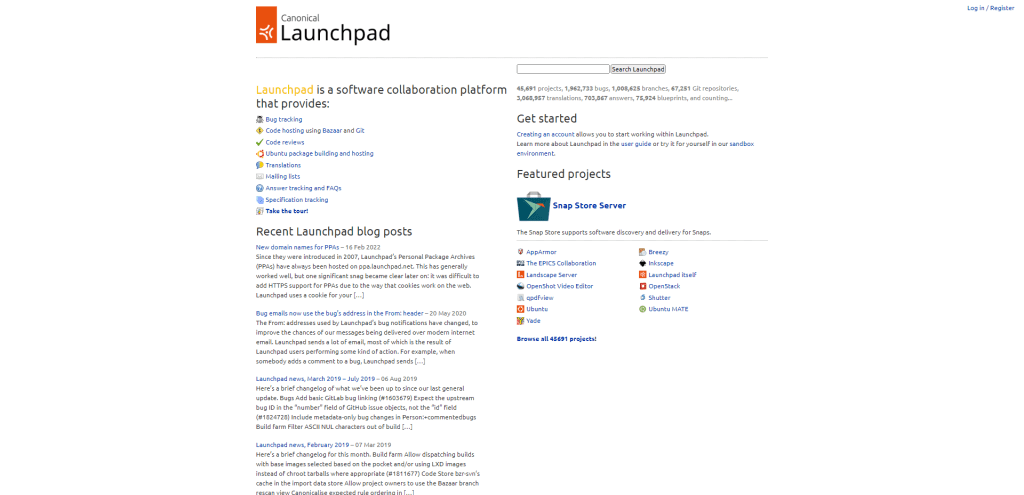Screen dimensions: 1024x495
Task: Click the Canonical Launchpad logo
Action: pyautogui.click(x=323, y=25)
